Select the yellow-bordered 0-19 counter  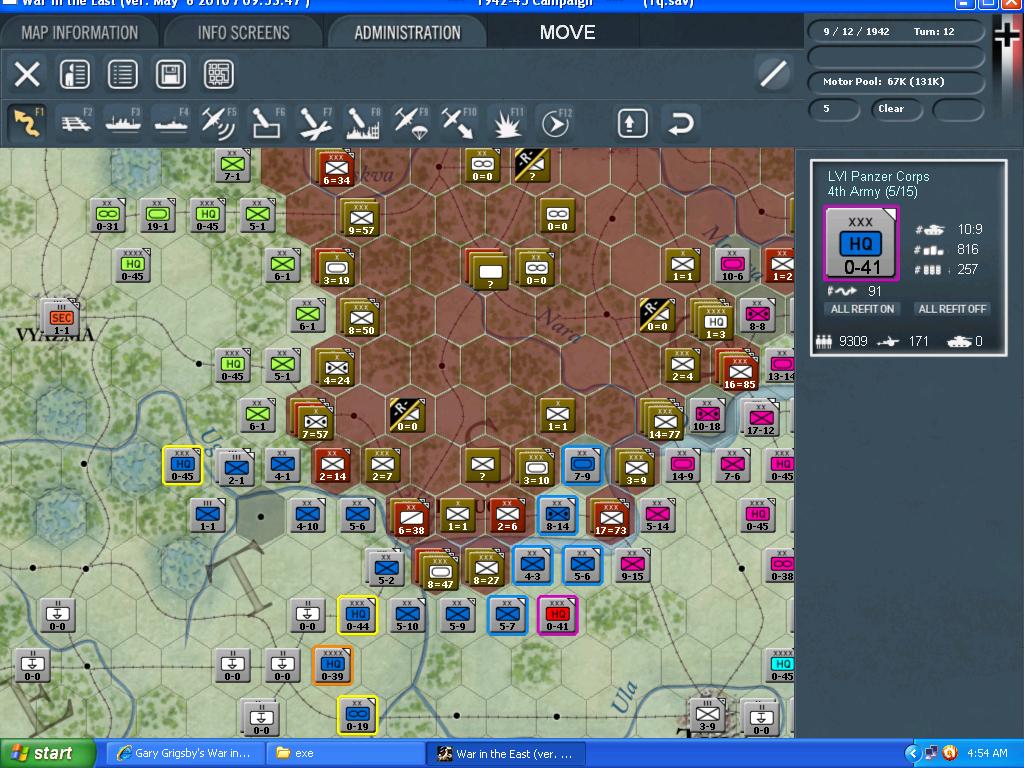357,715
